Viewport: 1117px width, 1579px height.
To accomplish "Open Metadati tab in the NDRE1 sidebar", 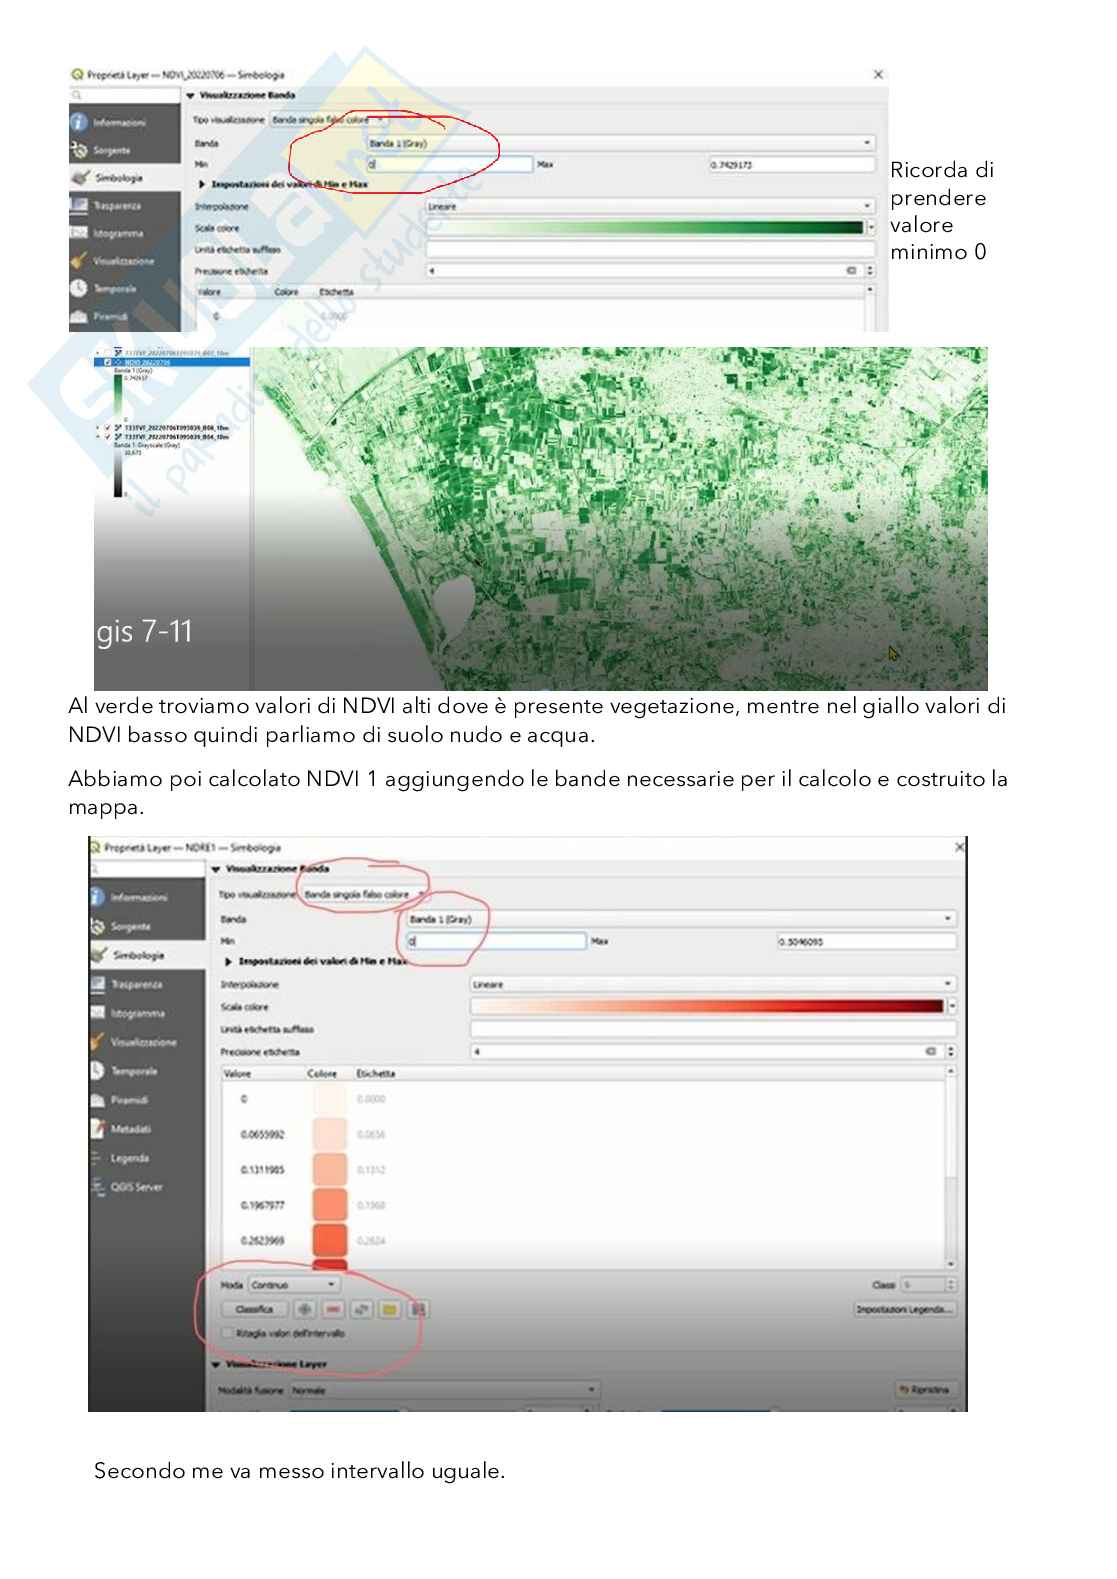I will click(129, 1129).
